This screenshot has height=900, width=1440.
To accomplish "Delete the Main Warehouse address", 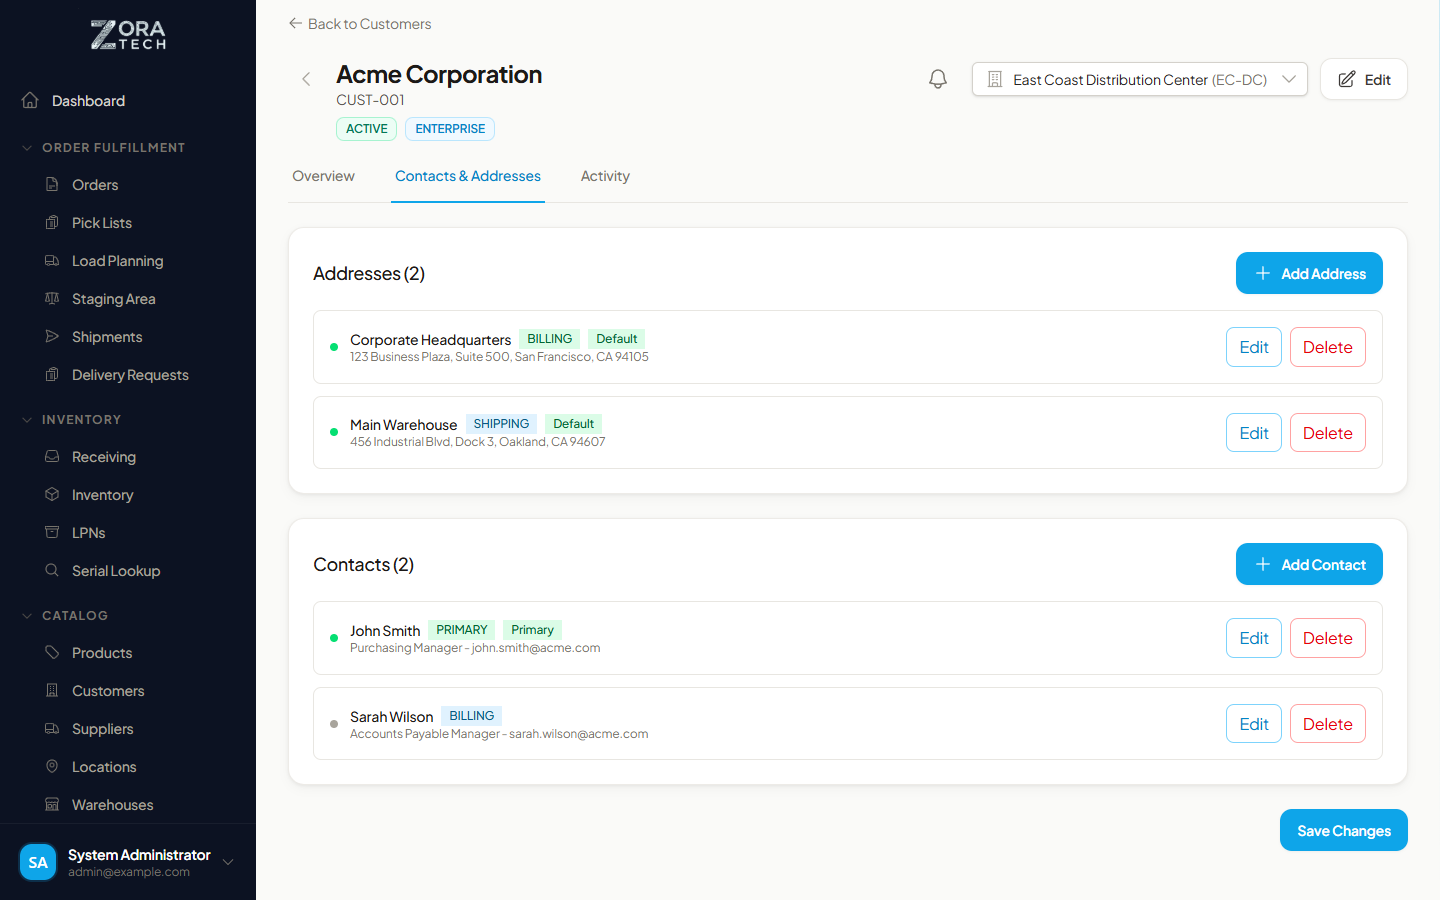I will tap(1328, 433).
